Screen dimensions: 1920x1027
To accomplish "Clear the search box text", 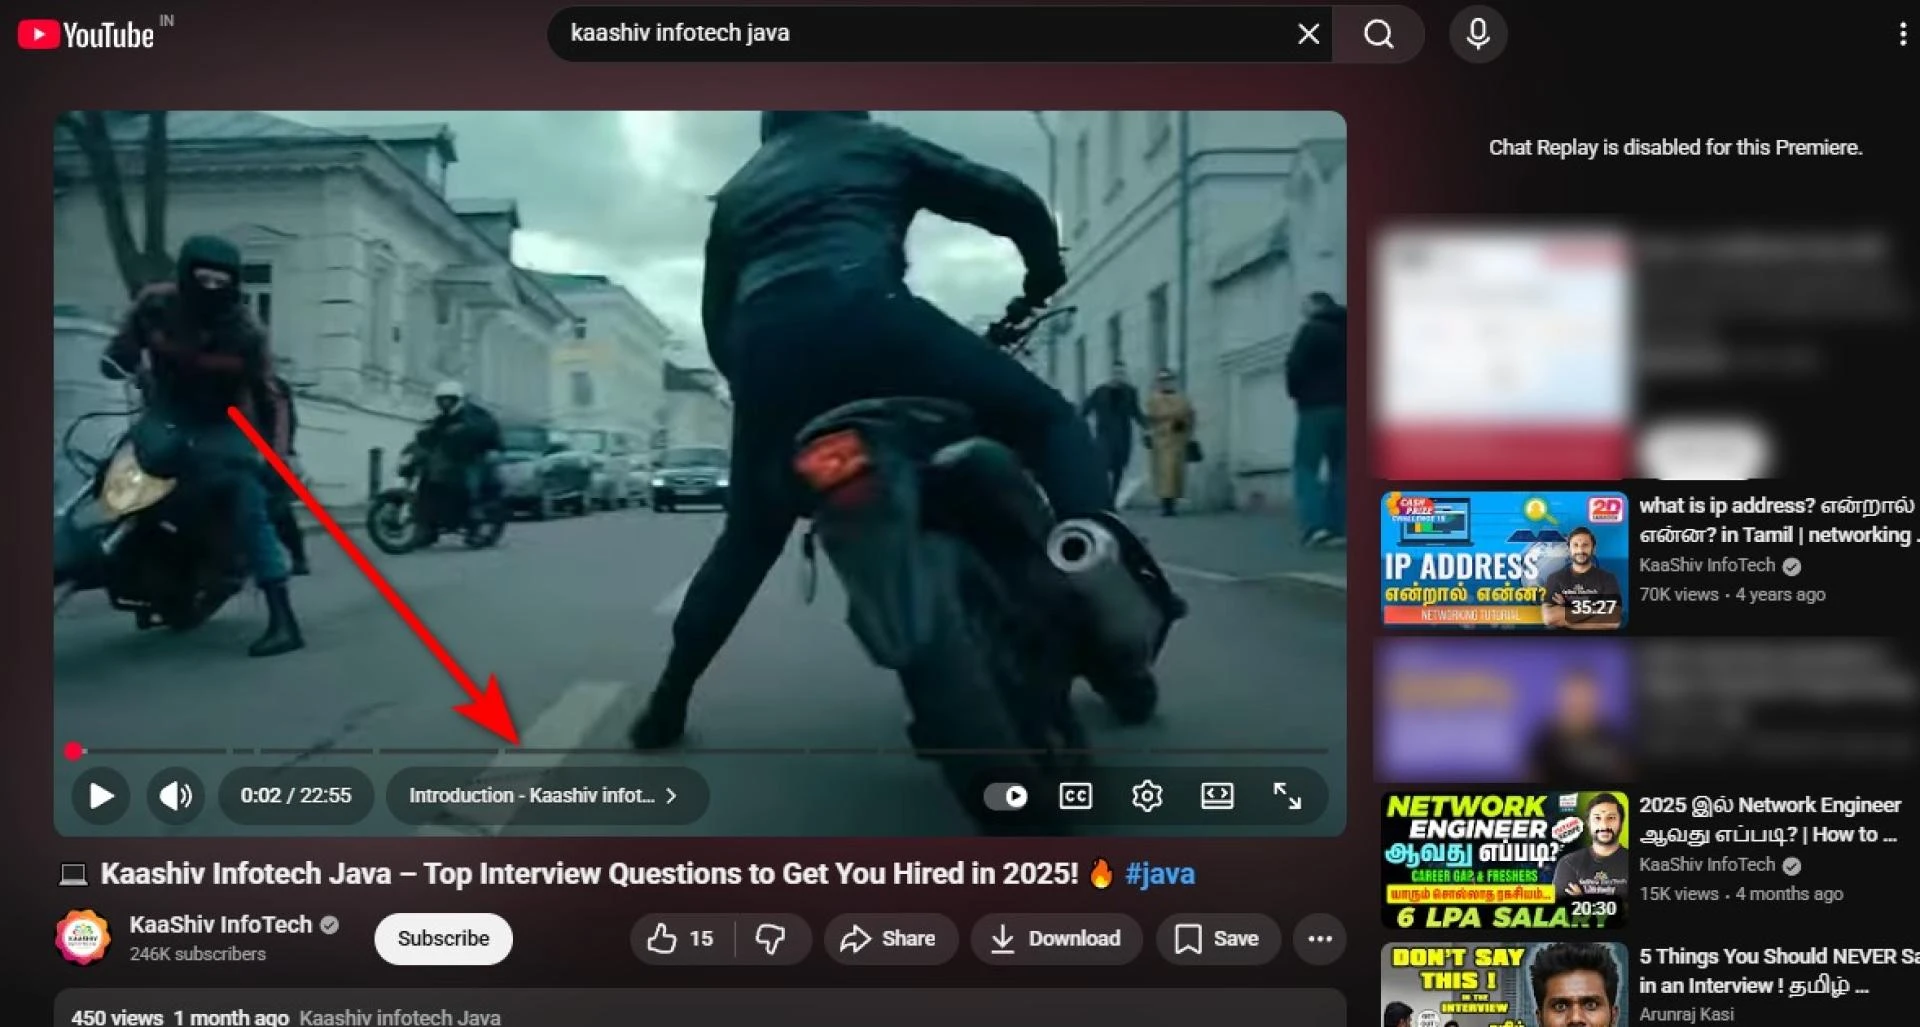I will pos(1307,34).
